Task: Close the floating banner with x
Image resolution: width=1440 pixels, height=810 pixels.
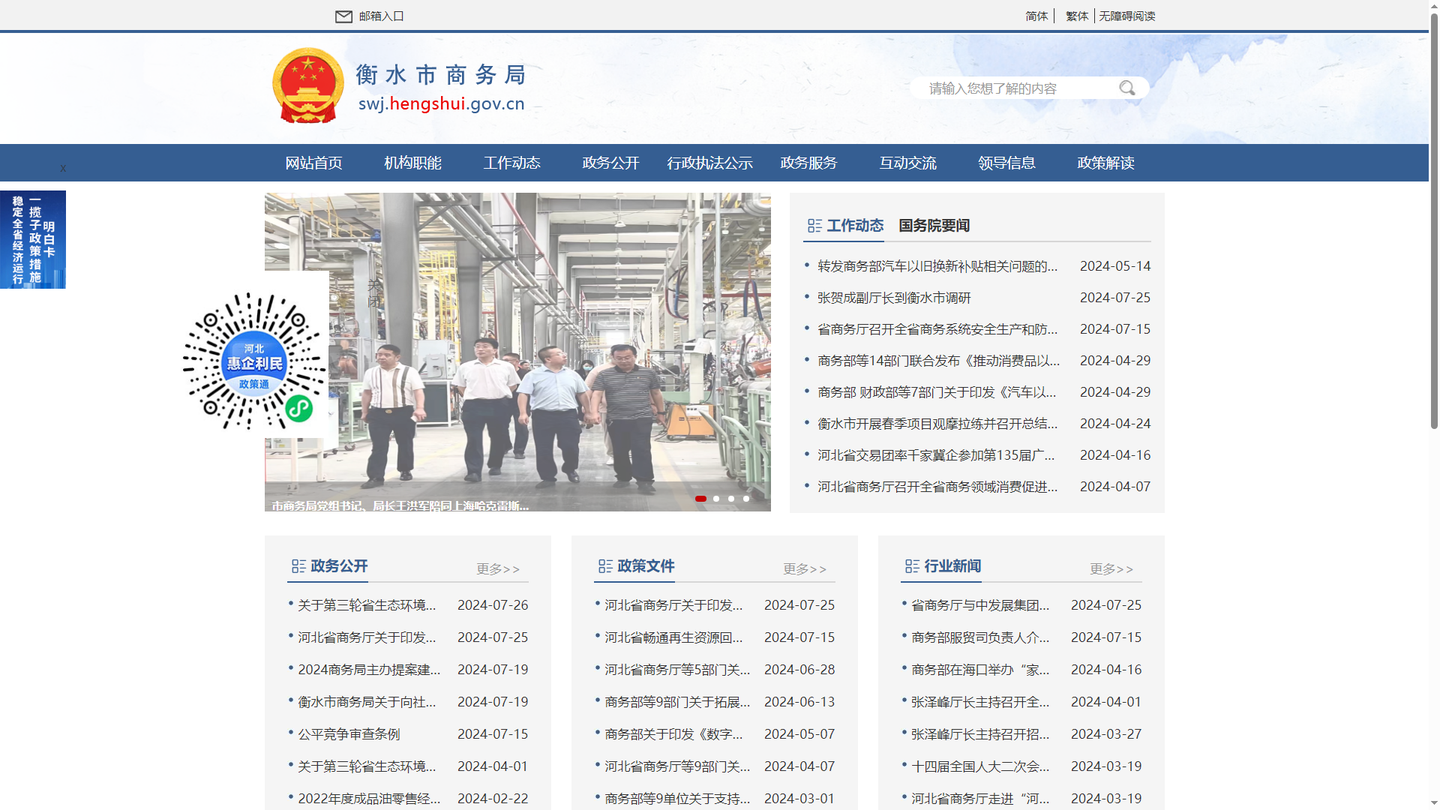Action: pyautogui.click(x=63, y=168)
